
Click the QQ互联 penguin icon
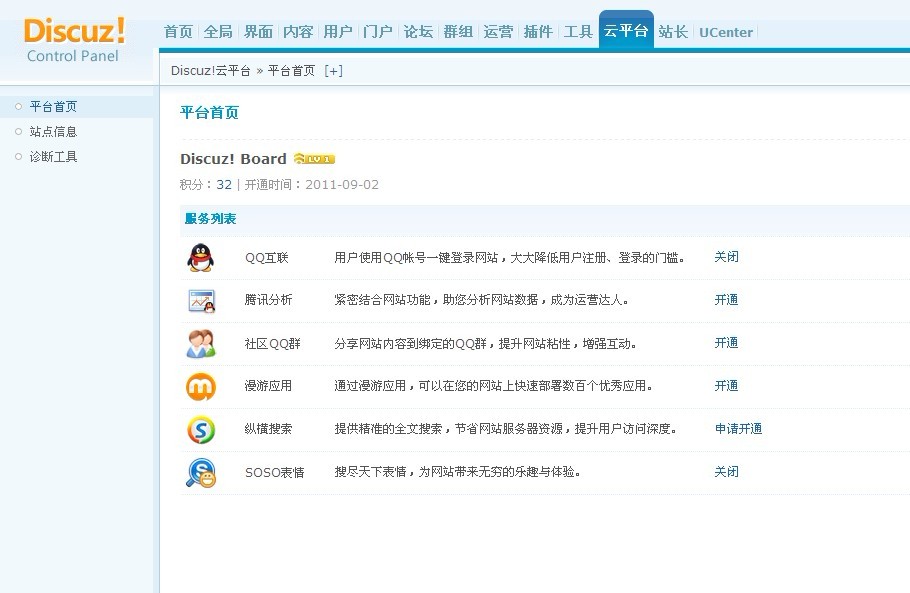(201, 258)
